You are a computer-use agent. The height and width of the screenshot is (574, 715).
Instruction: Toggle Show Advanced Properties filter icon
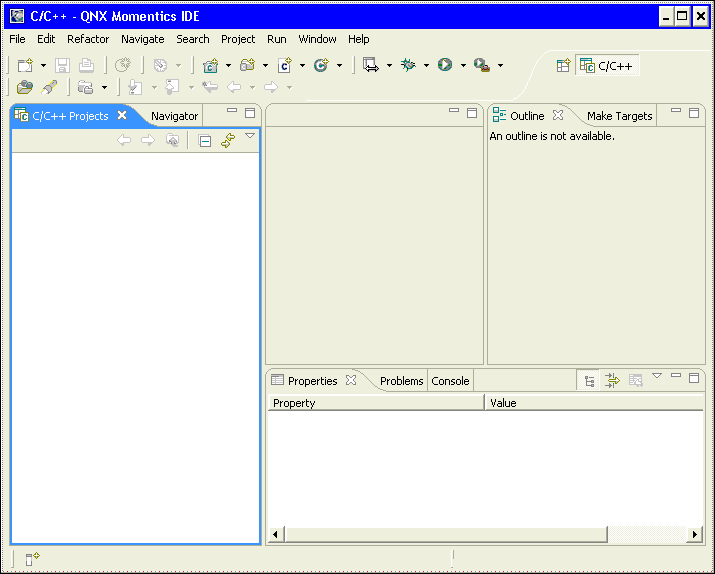pos(612,381)
